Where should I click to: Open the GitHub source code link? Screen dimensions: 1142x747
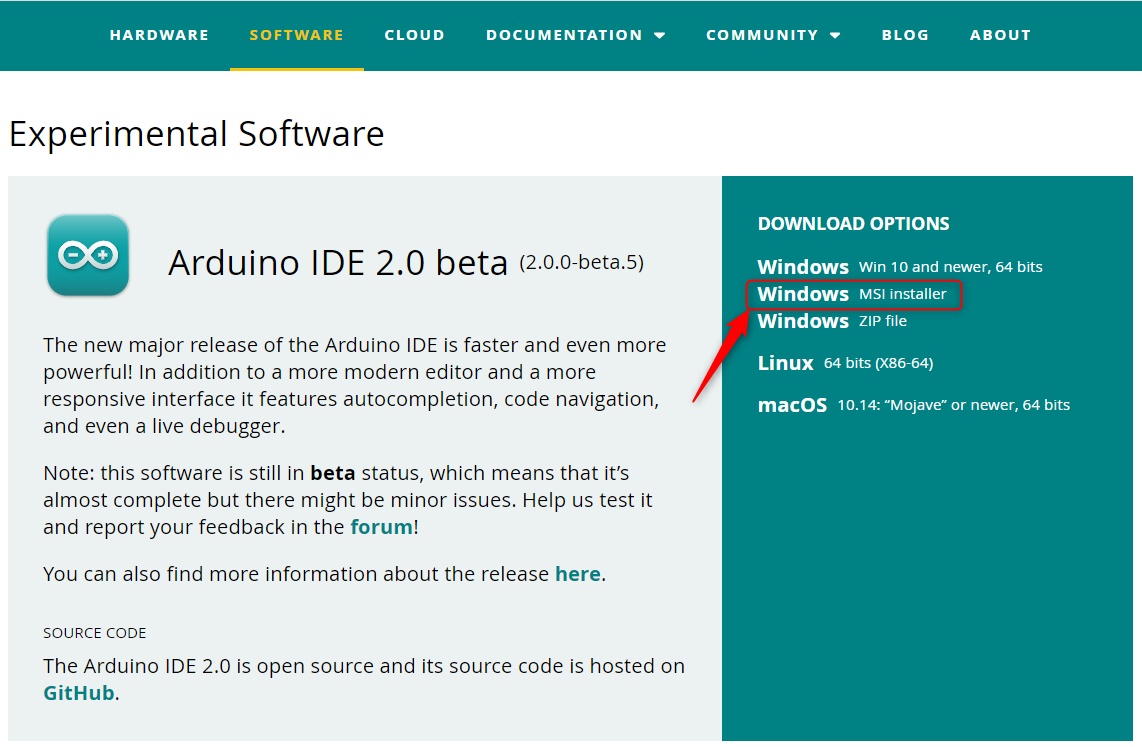(79, 692)
